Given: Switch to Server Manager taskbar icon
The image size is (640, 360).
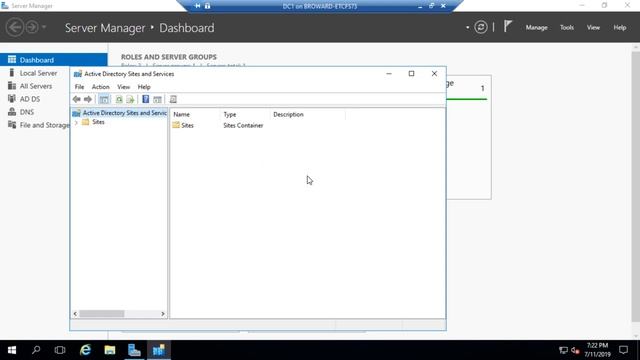Looking at the screenshot, I should click(134, 350).
